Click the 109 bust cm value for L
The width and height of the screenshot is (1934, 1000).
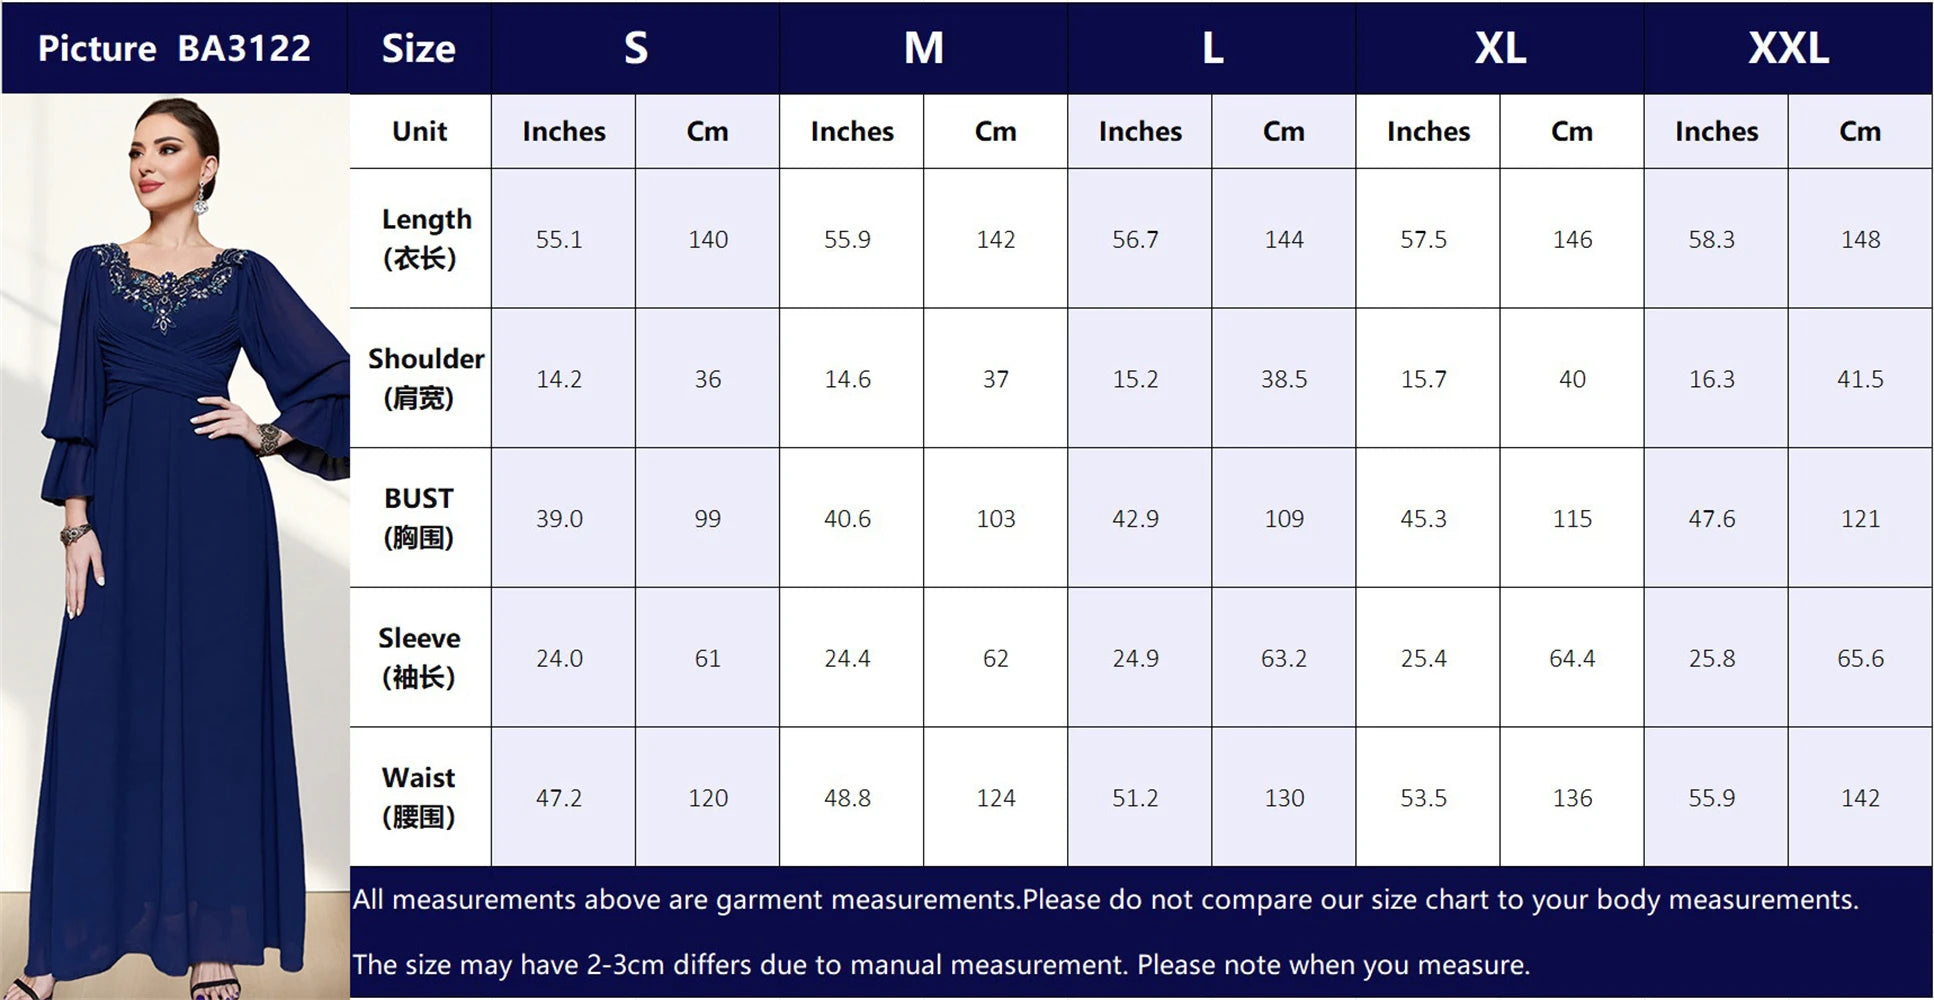click(x=1284, y=519)
